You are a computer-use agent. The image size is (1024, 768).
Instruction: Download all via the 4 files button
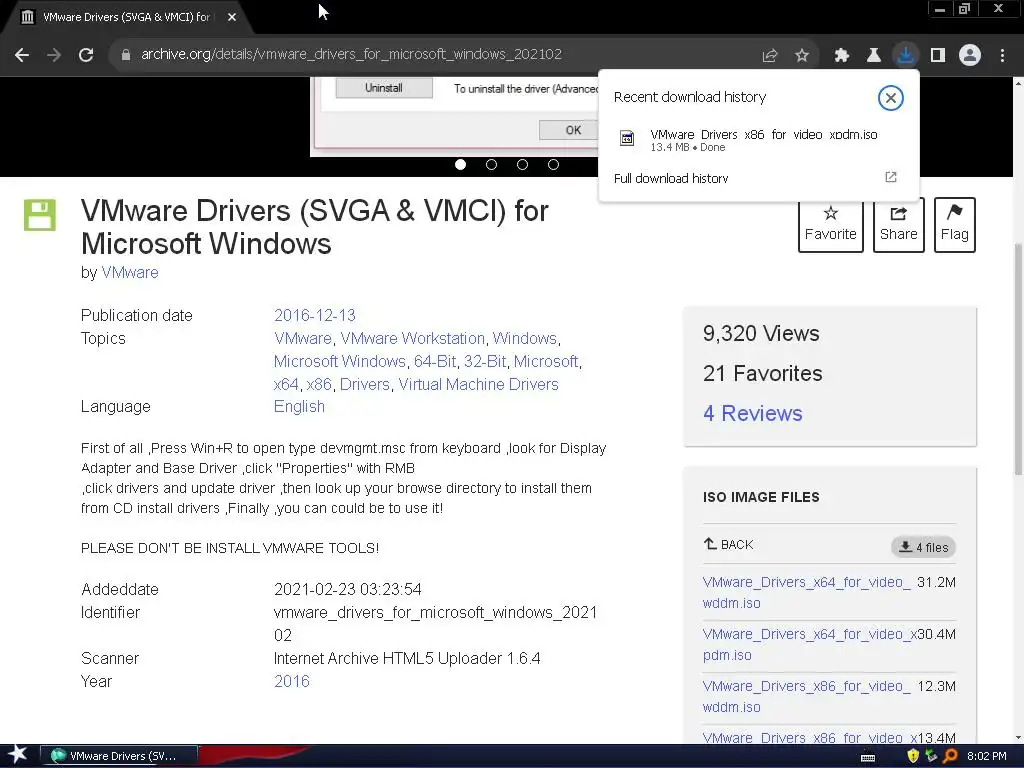point(923,547)
